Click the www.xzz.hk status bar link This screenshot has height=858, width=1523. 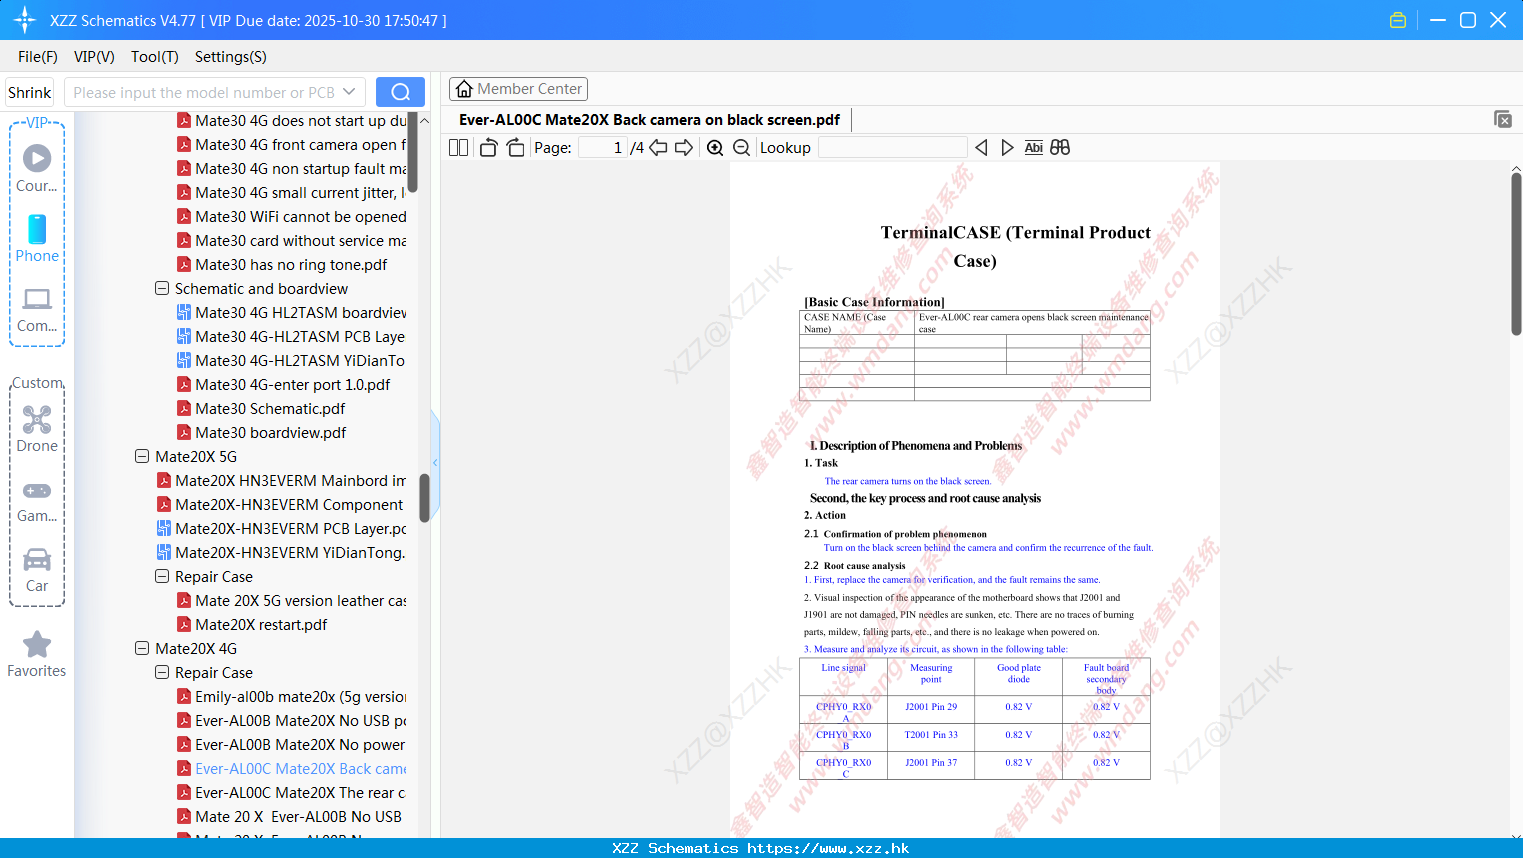(828, 848)
